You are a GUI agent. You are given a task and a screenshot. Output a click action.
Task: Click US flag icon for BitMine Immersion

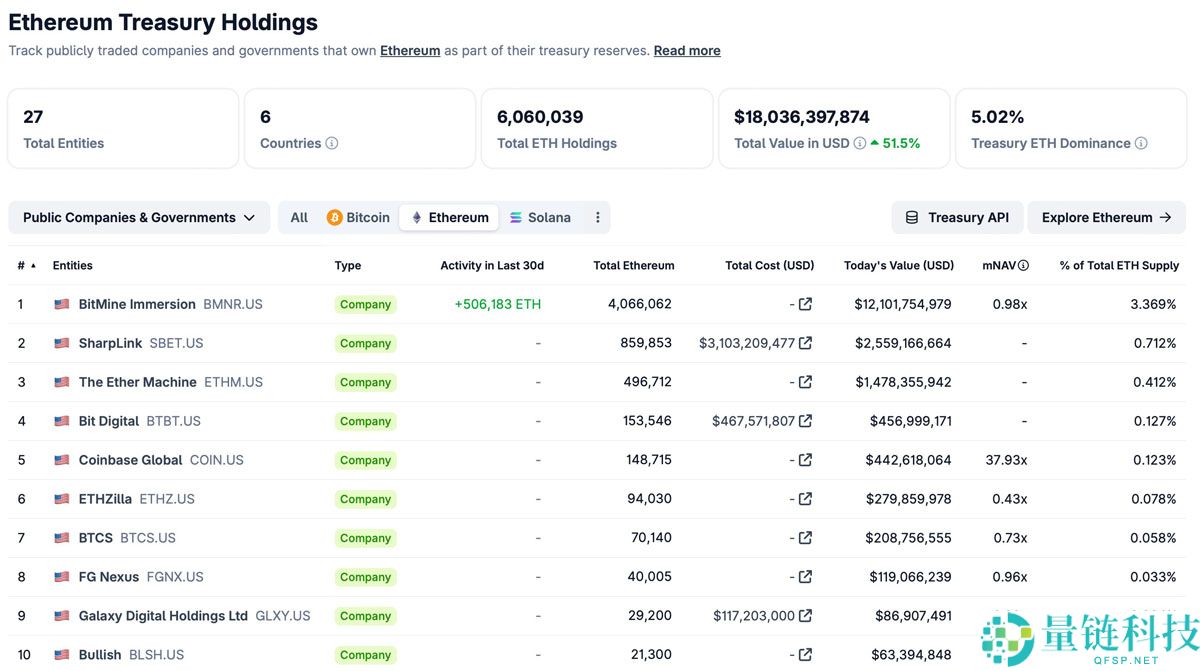(x=62, y=304)
